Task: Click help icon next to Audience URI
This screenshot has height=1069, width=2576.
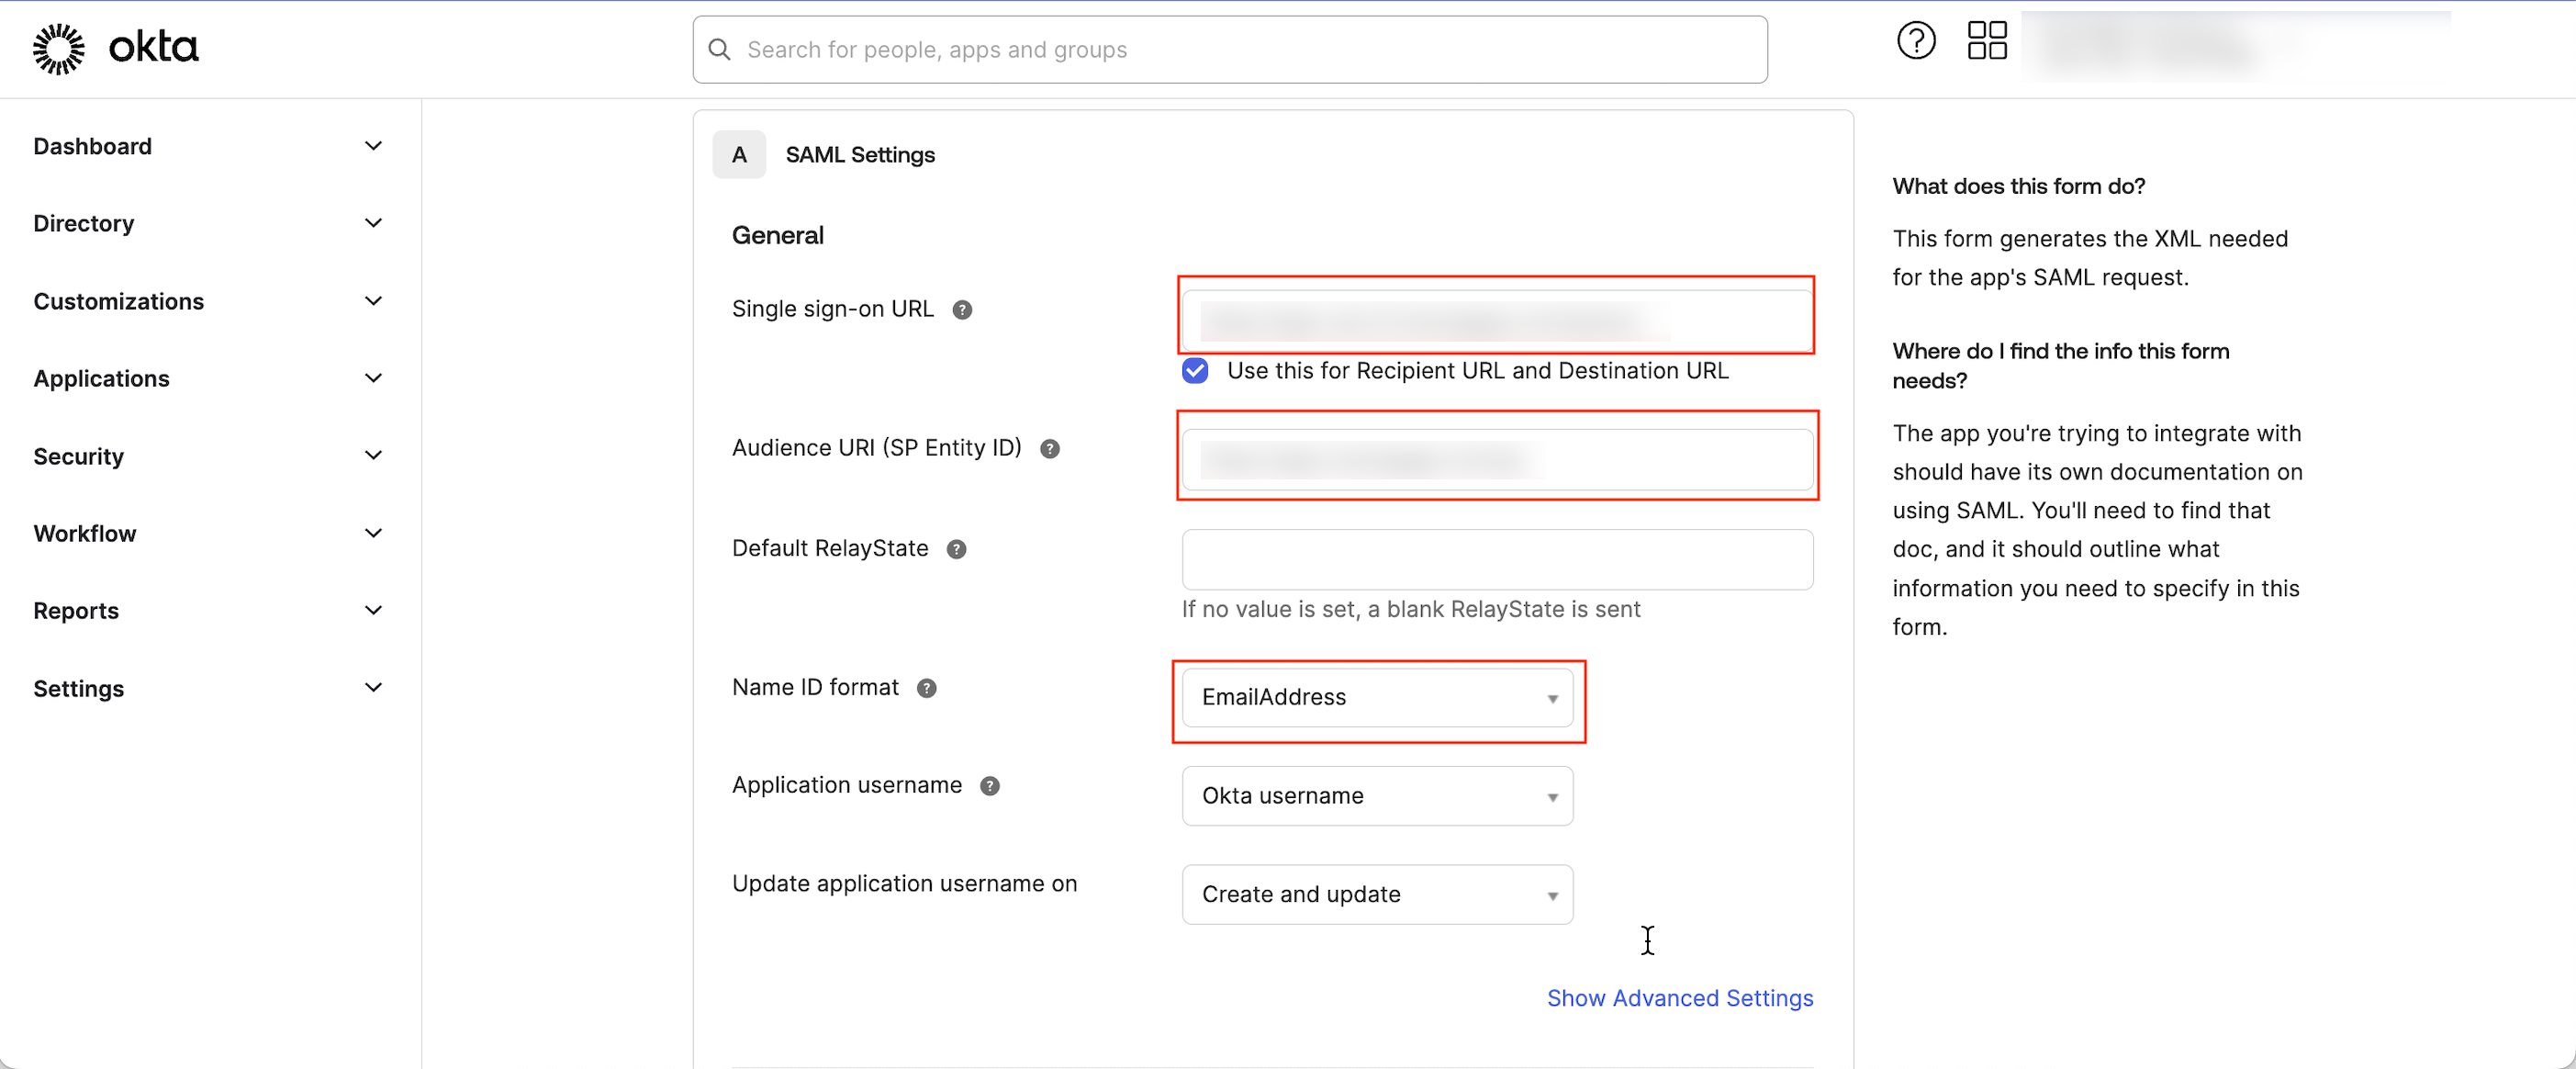Action: tap(1049, 449)
